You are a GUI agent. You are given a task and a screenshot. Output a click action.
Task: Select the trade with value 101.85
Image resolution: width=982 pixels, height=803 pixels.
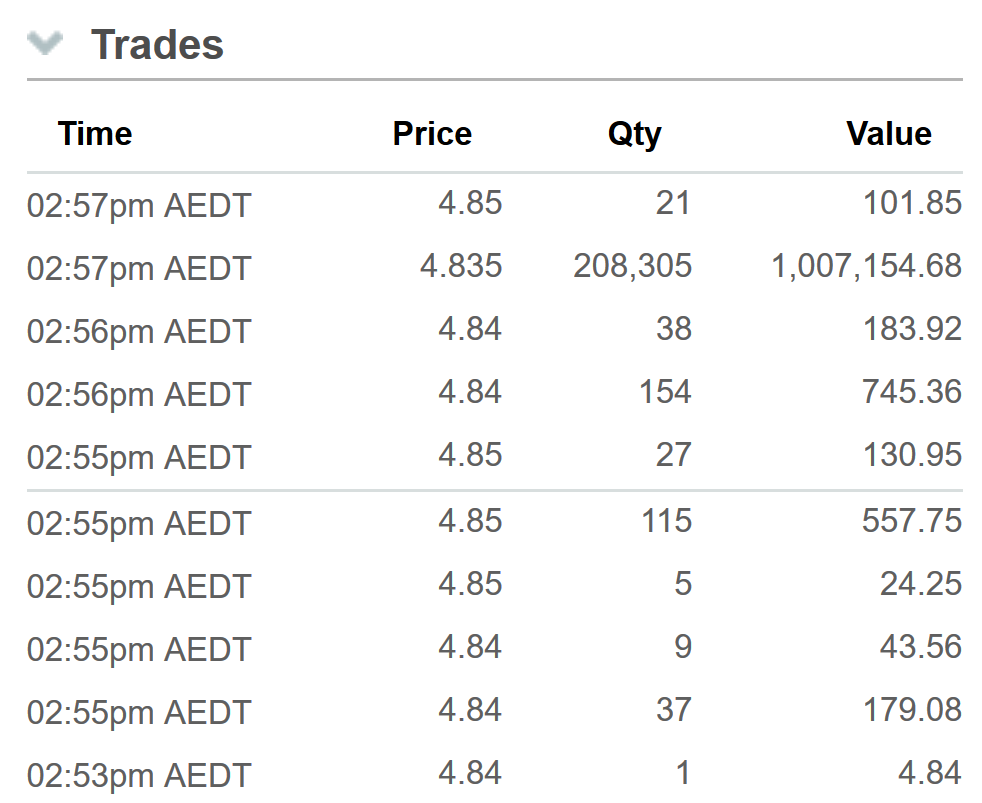pos(495,204)
